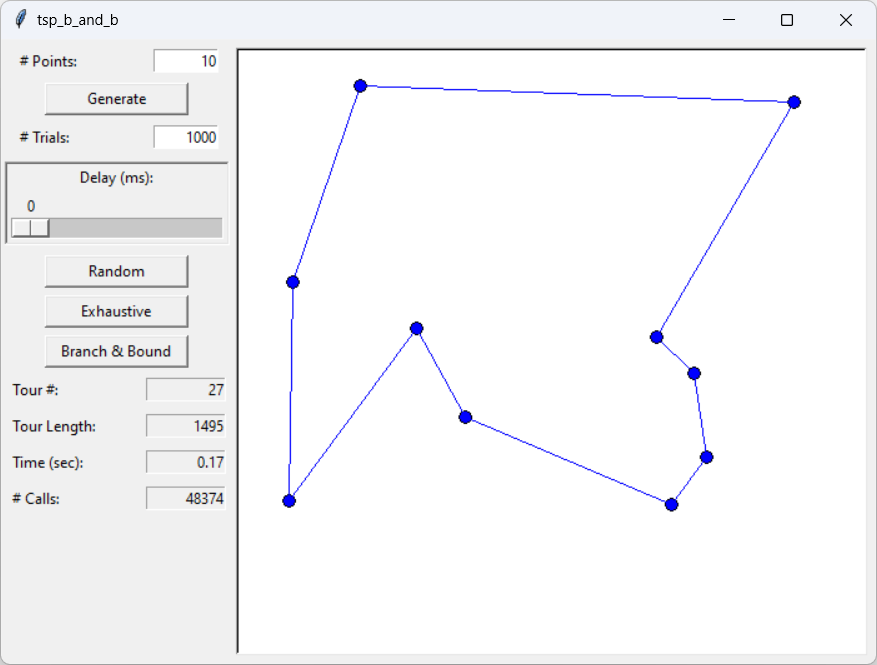Start the Exhaustive search
Screen dimensions: 877x665
[116, 312]
